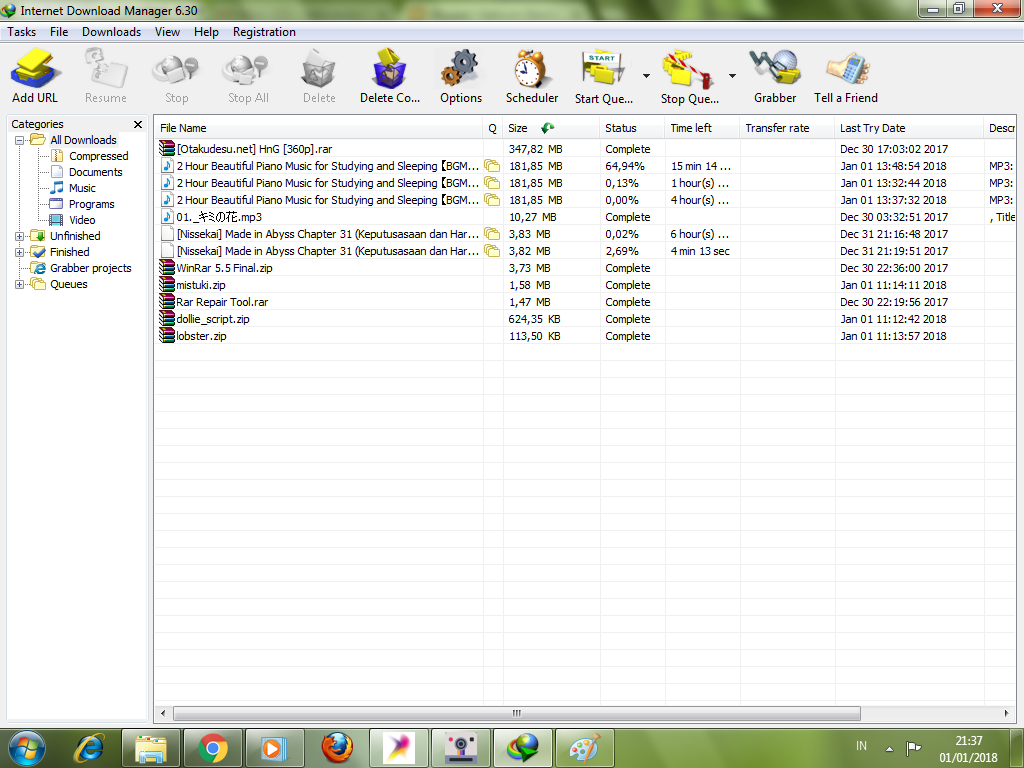Click the Action Center flag icon

pos(913,747)
